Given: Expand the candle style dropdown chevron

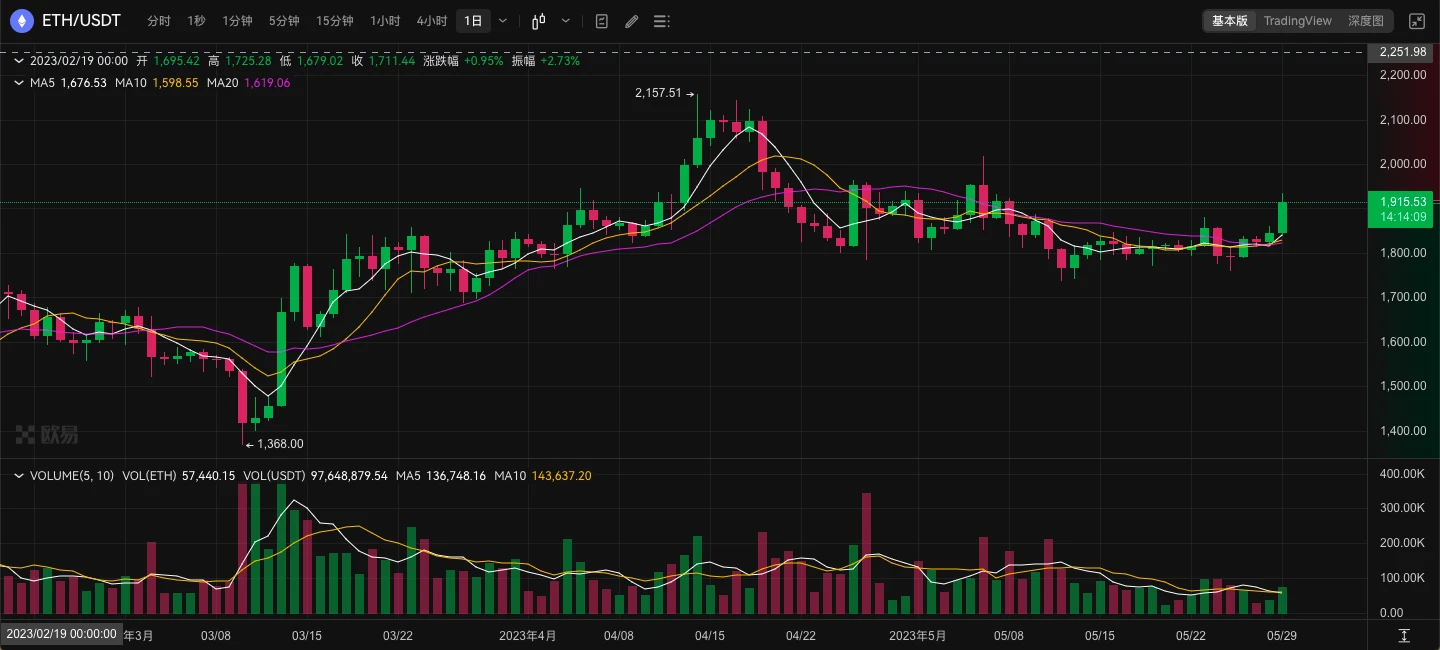Looking at the screenshot, I should (566, 21).
